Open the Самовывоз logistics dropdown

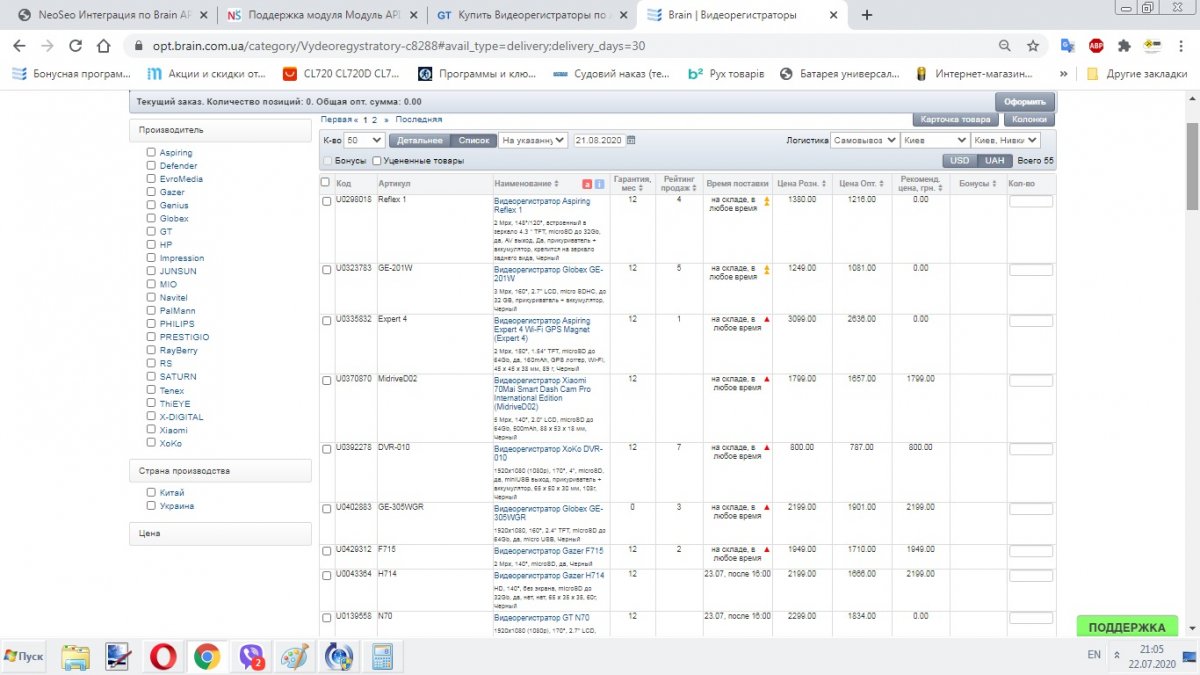click(x=864, y=140)
